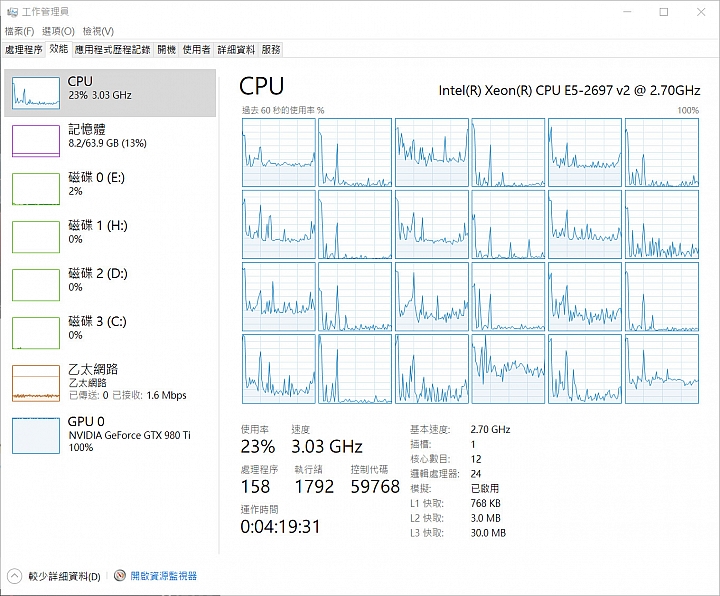Image resolution: width=720 pixels, height=596 pixels.
Task: Click the 開啟資源監視器 link
Action: click(163, 576)
